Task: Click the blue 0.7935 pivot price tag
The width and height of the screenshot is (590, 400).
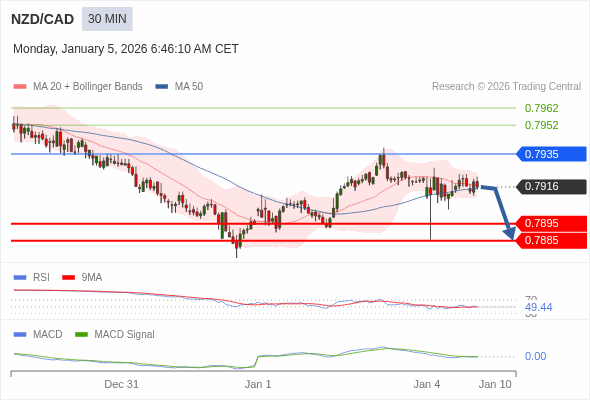Action: click(552, 154)
